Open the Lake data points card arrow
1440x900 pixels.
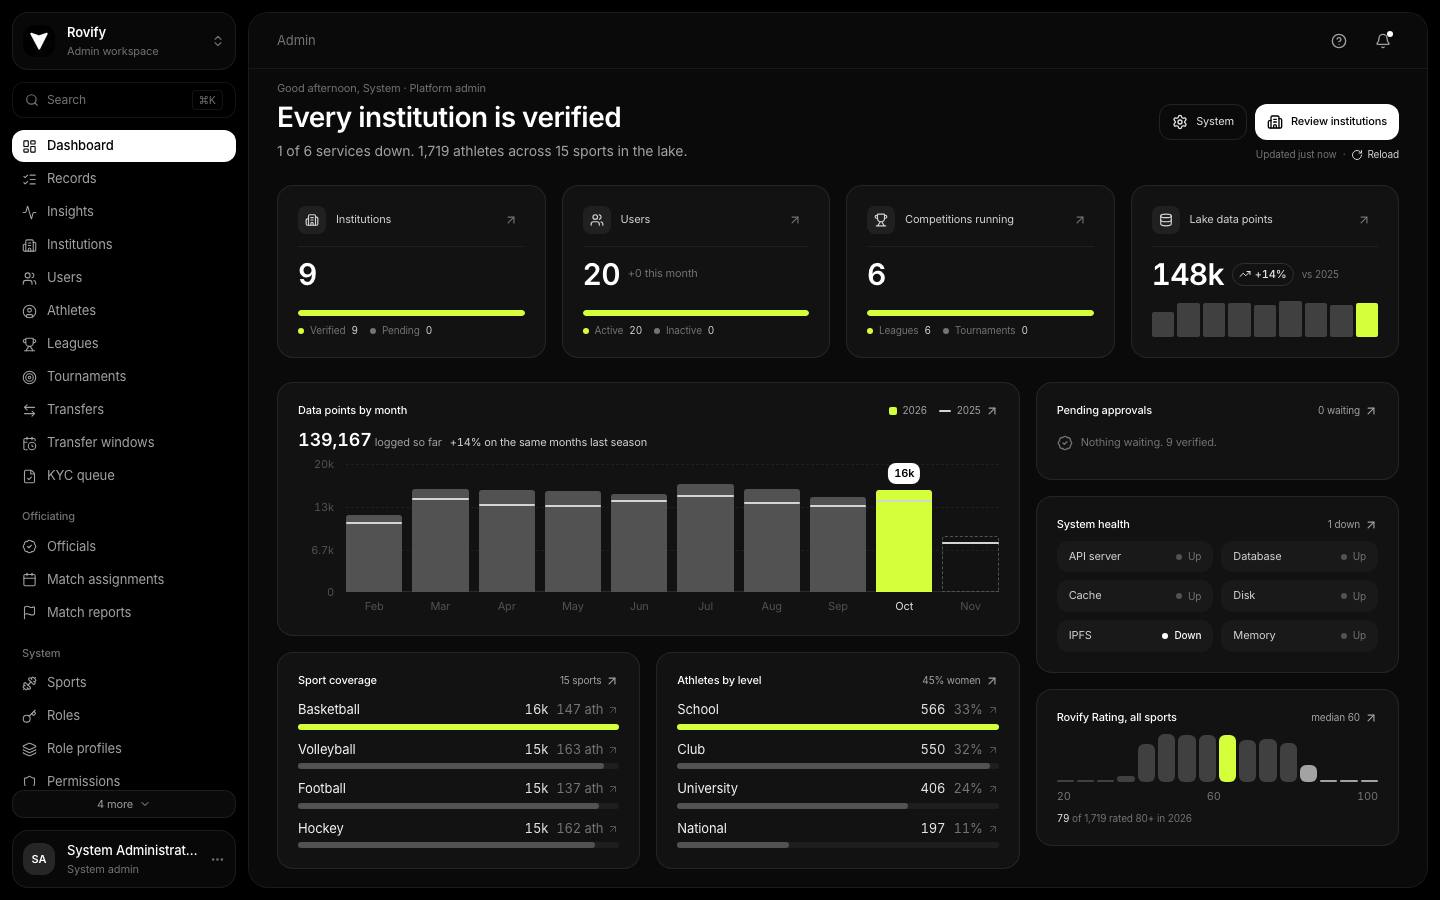pyautogui.click(x=1364, y=220)
